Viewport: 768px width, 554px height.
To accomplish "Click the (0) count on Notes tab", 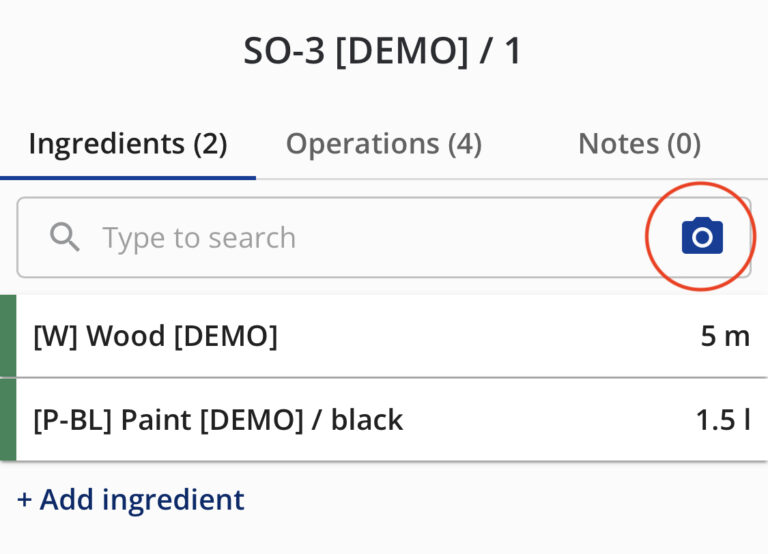I will (x=683, y=144).
